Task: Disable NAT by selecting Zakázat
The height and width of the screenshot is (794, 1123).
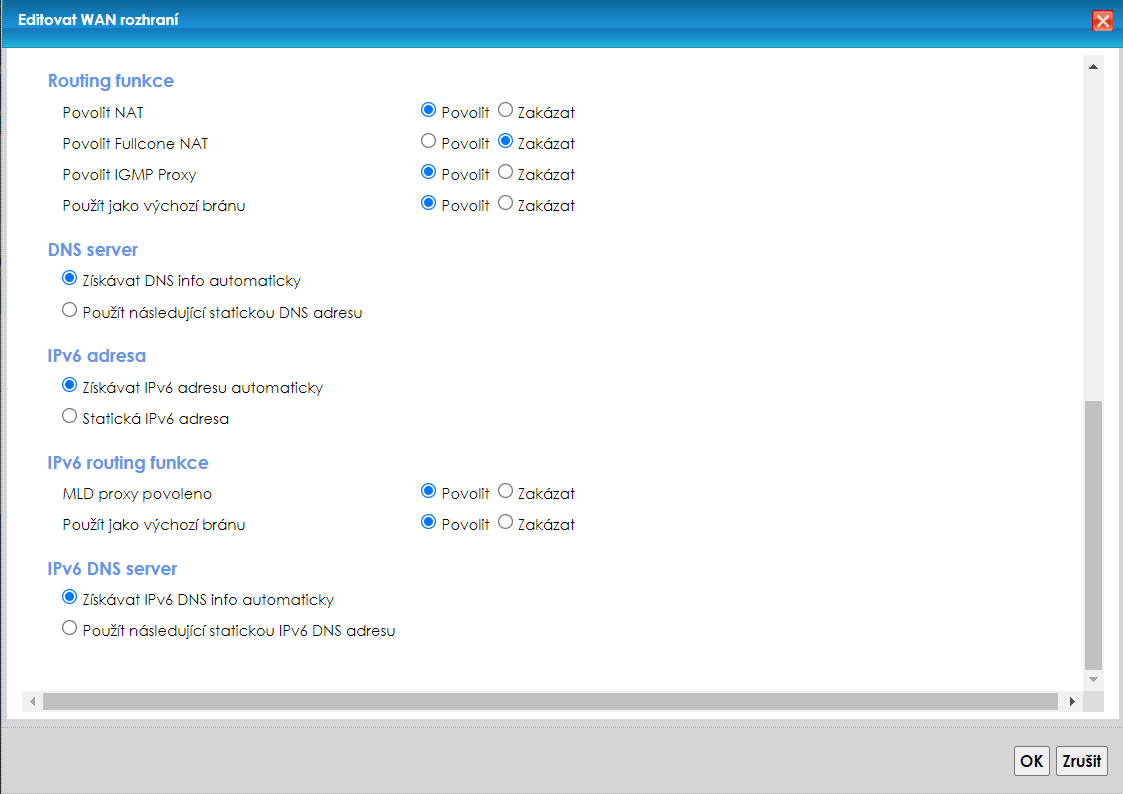Action: (x=505, y=111)
